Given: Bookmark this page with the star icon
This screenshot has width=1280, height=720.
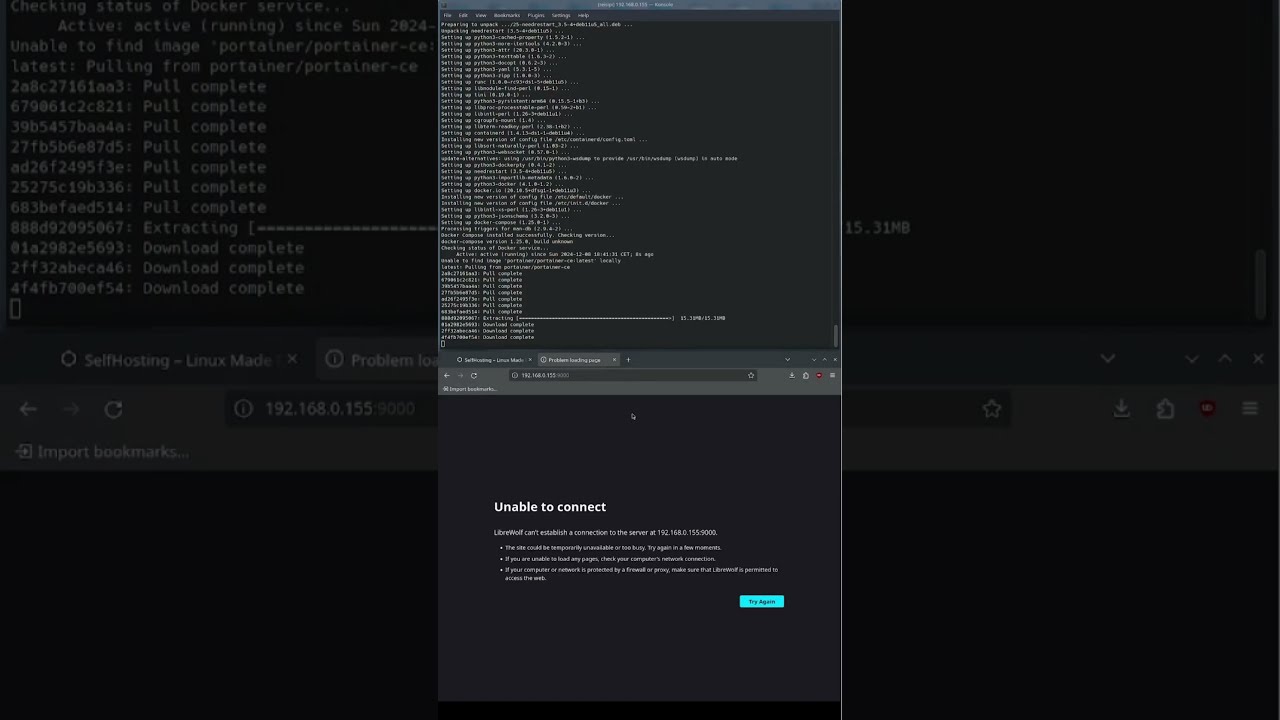Looking at the screenshot, I should [751, 375].
